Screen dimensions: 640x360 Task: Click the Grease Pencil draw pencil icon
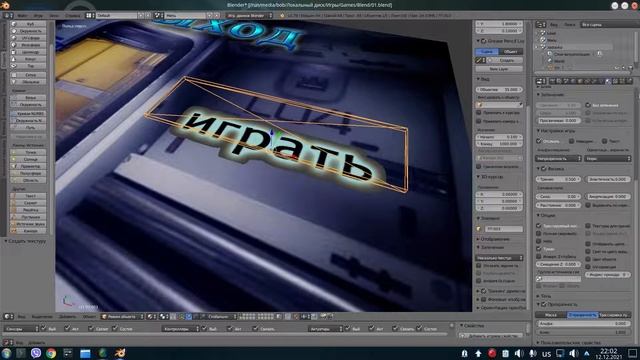[x=479, y=60]
